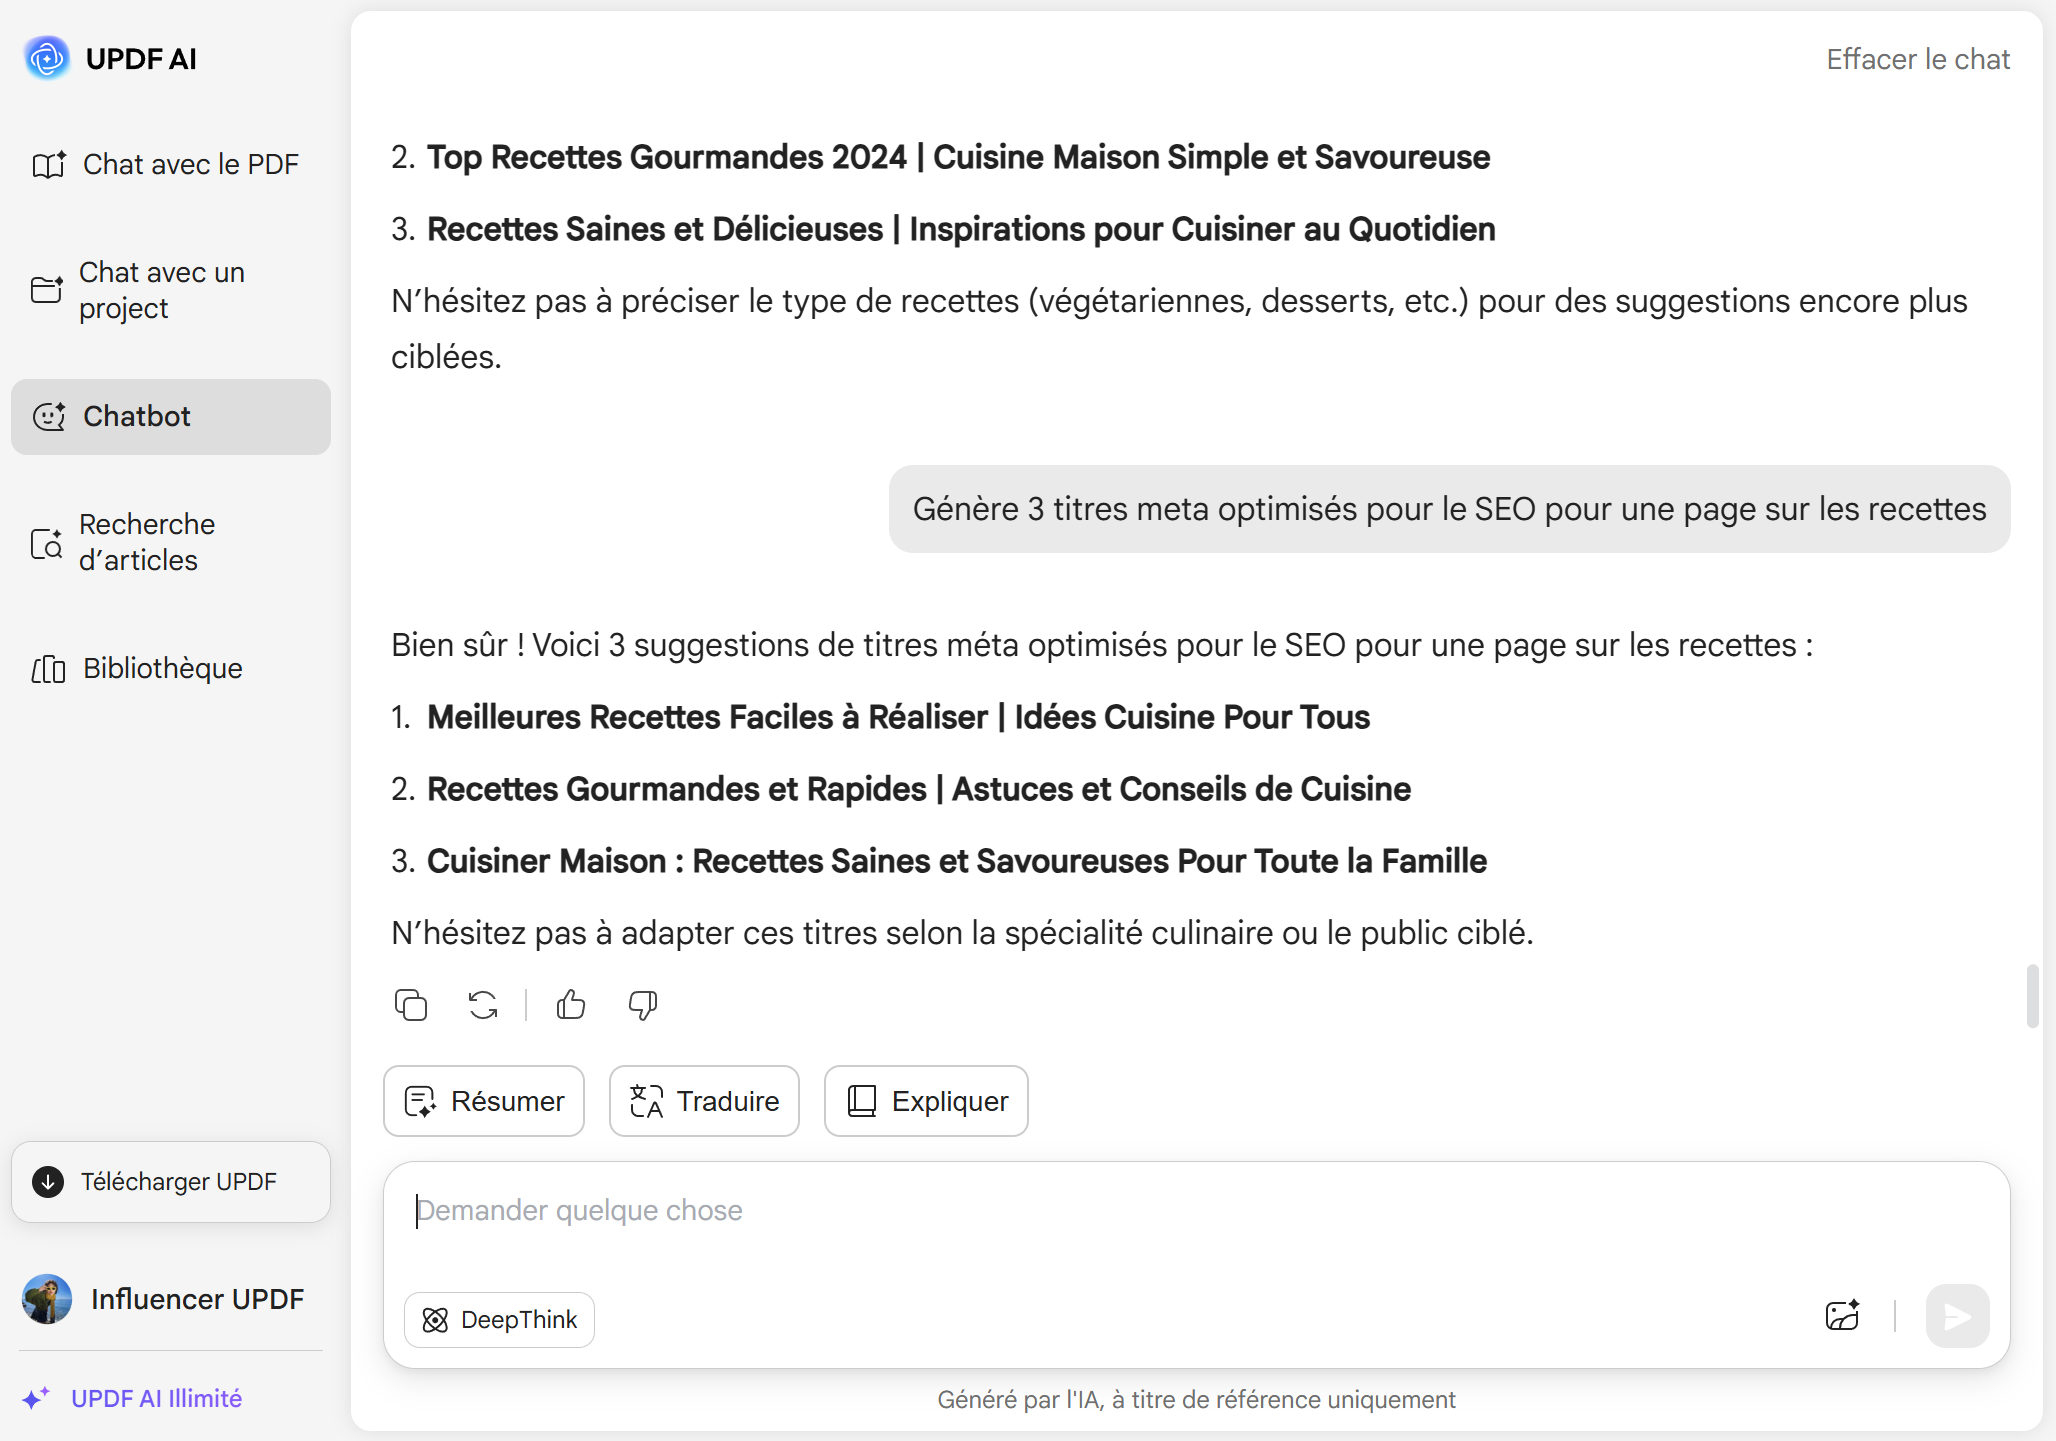
Task: Go to Bibliothèque
Action: click(171, 668)
